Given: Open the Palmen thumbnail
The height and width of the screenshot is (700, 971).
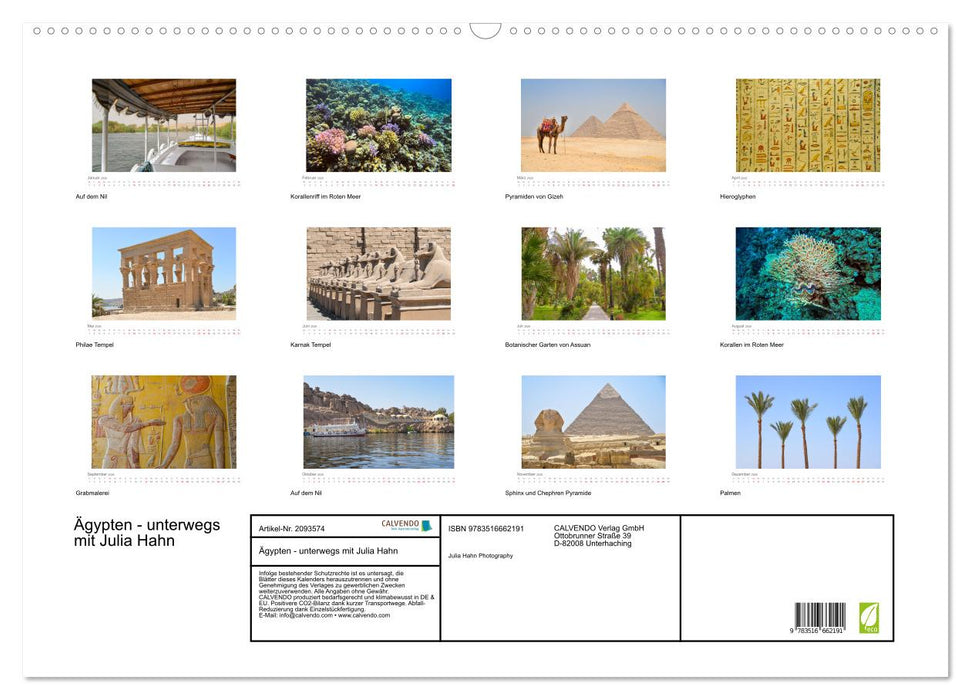Looking at the screenshot, I should pyautogui.click(x=808, y=422).
